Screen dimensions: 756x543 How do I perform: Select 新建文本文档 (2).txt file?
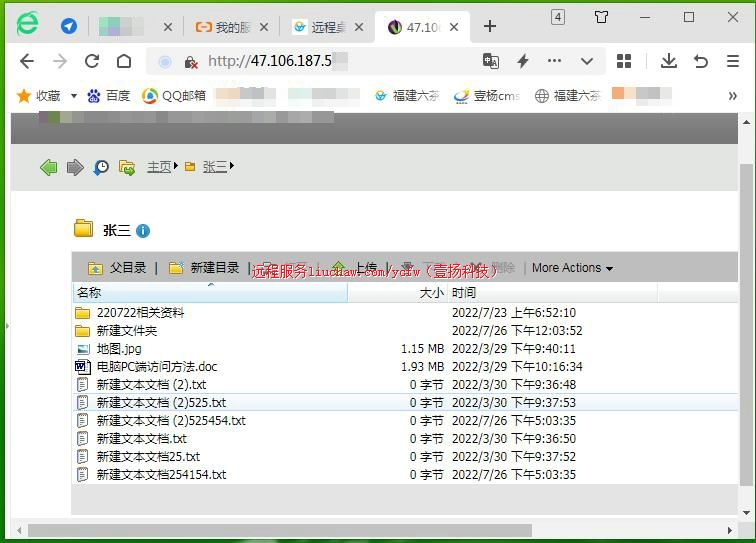[151, 384]
